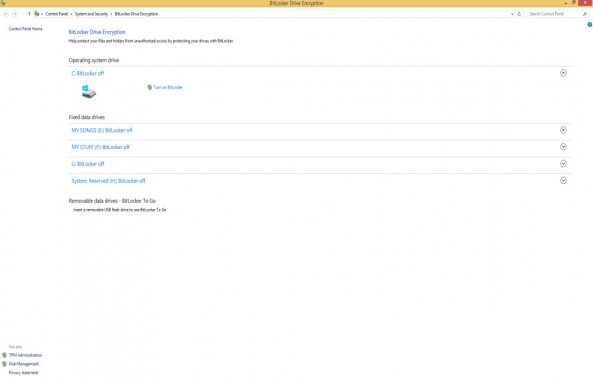Click System and Security in the breadcrumb
The width and height of the screenshot is (593, 380).
(91, 14)
